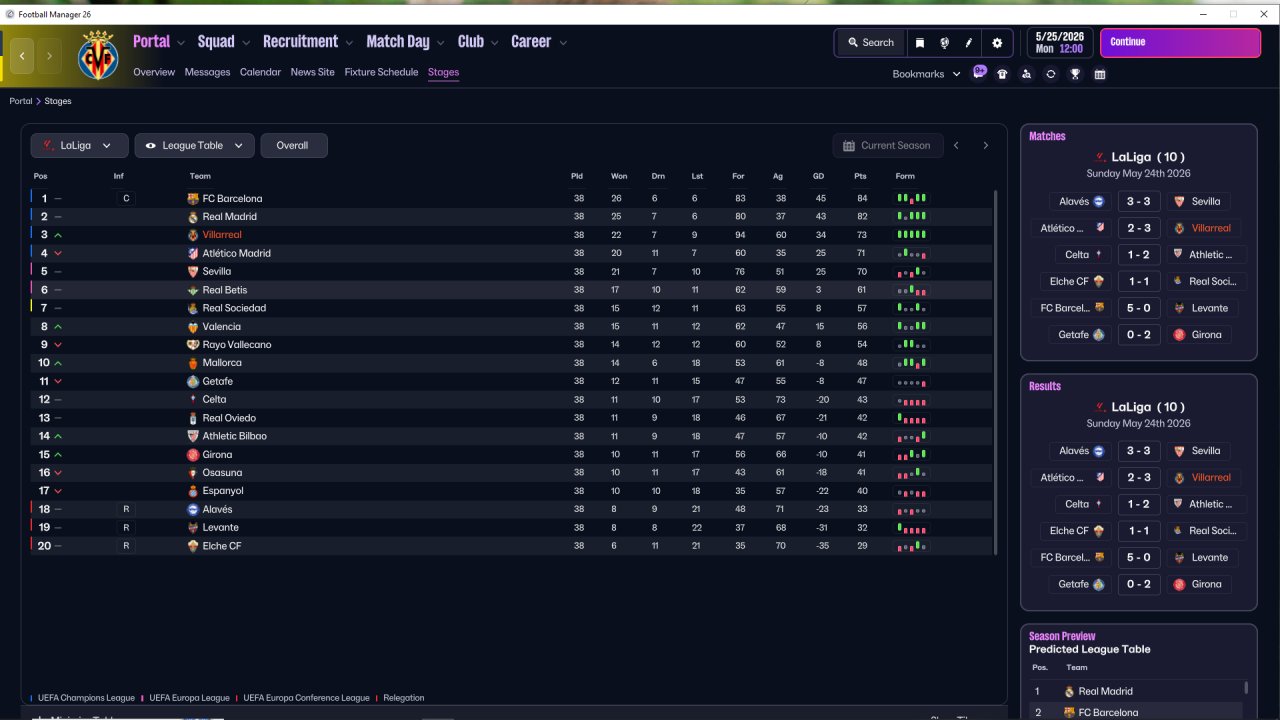Open the 5 - 0 Barcelona result in Matches

1139,308
